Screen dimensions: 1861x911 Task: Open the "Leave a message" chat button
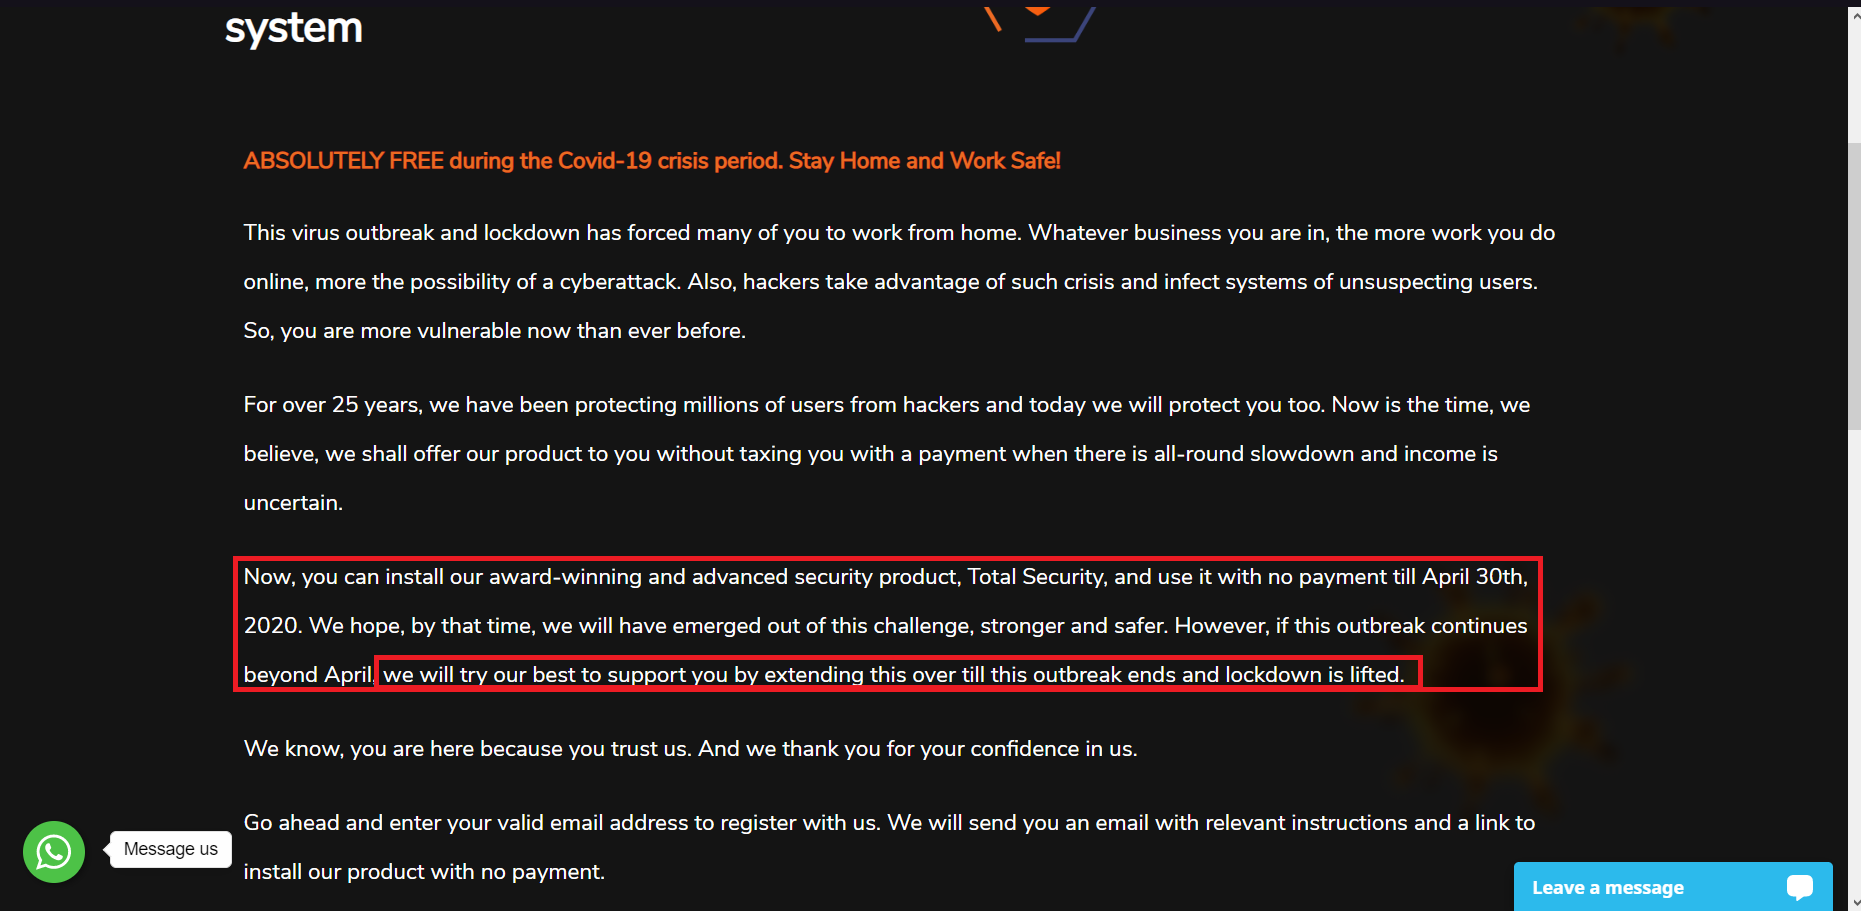click(1608, 887)
